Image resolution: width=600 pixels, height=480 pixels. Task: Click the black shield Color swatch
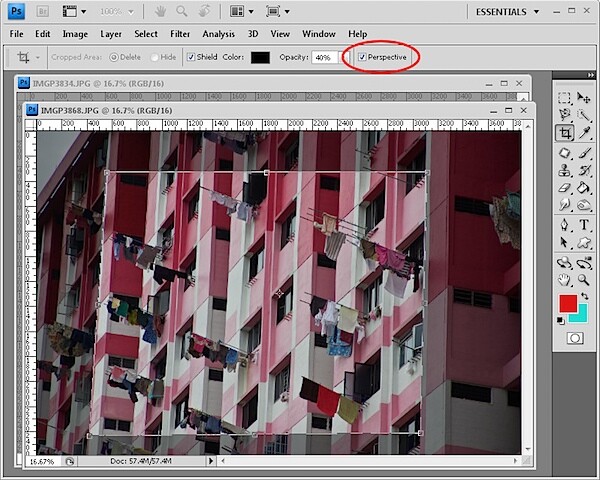[x=260, y=57]
